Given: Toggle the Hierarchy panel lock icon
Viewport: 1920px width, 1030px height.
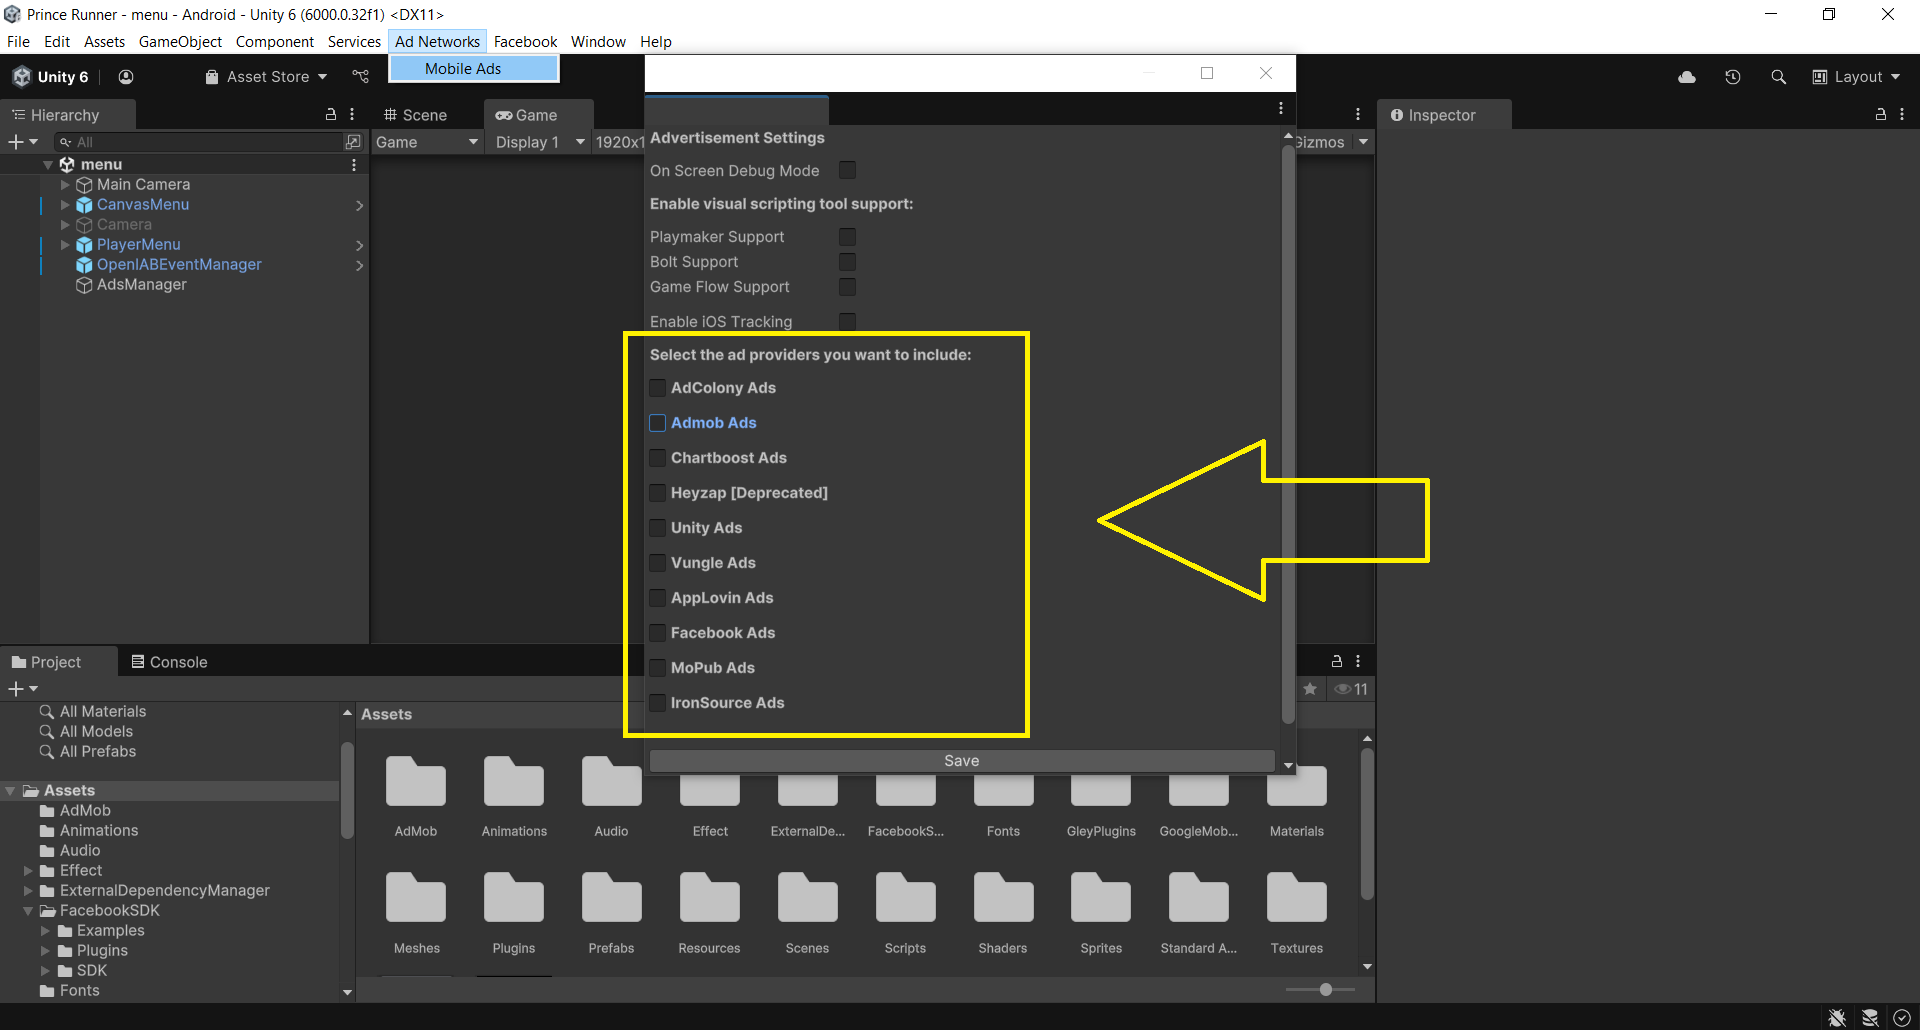Looking at the screenshot, I should (x=331, y=115).
